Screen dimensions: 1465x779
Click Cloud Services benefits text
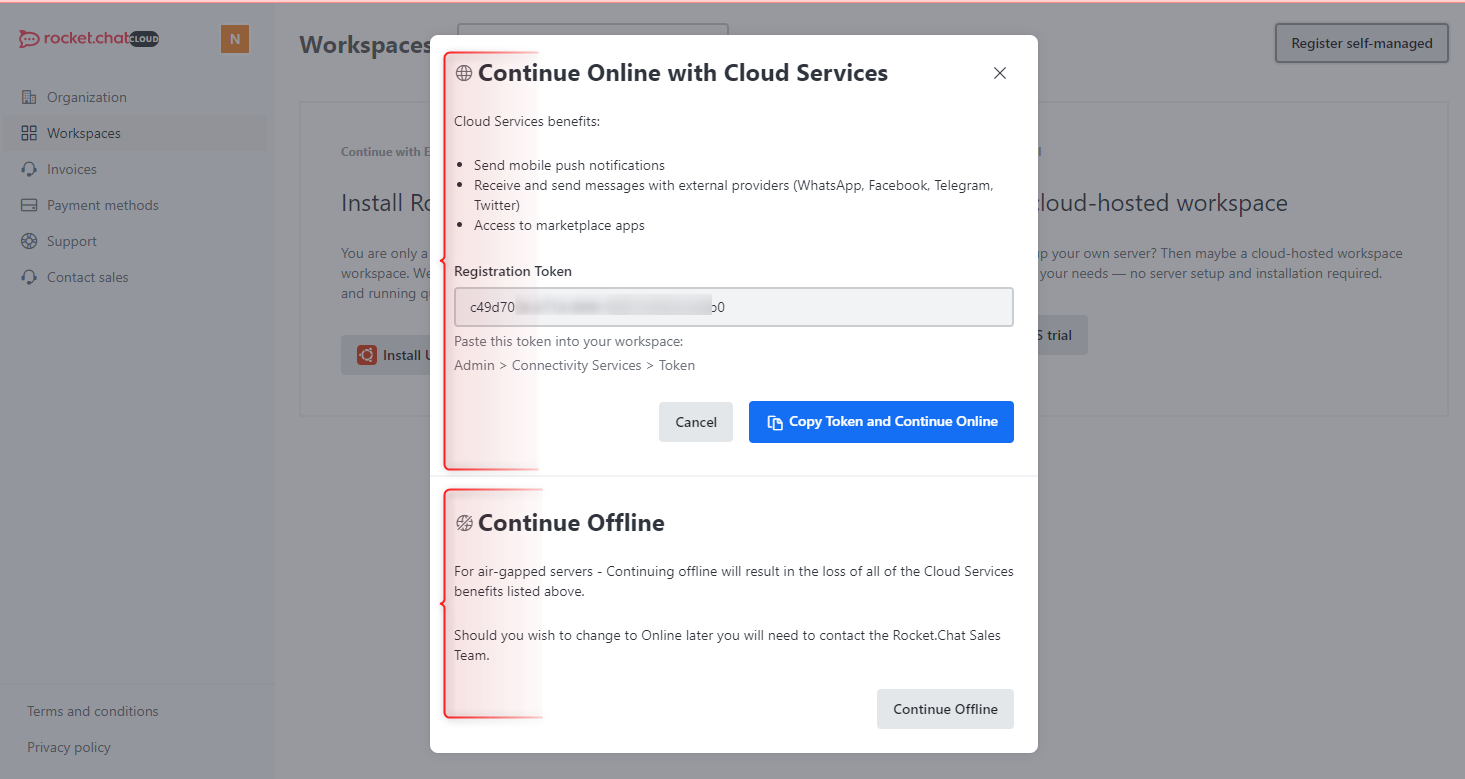tap(527, 121)
